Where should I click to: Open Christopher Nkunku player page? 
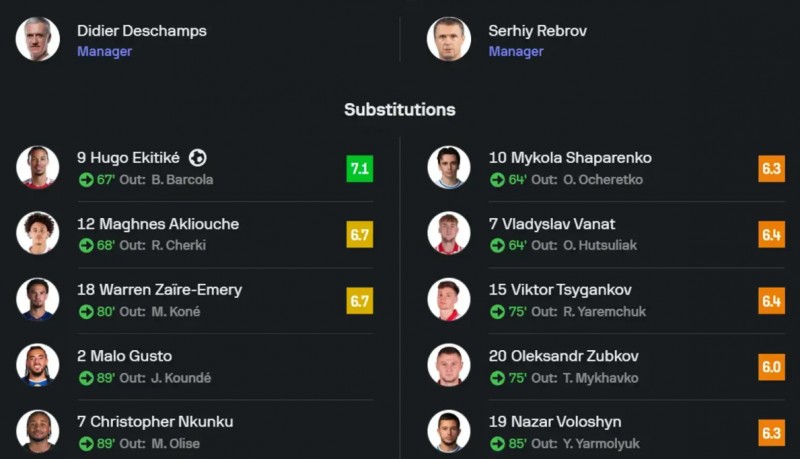(x=155, y=422)
